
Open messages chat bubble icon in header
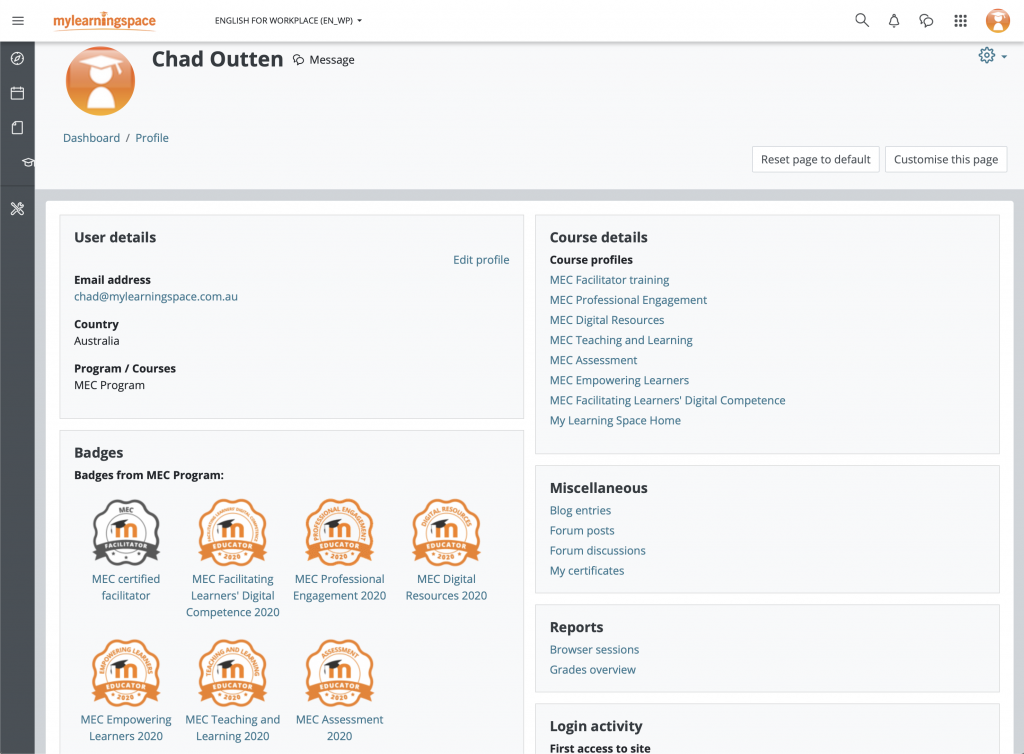coord(926,21)
